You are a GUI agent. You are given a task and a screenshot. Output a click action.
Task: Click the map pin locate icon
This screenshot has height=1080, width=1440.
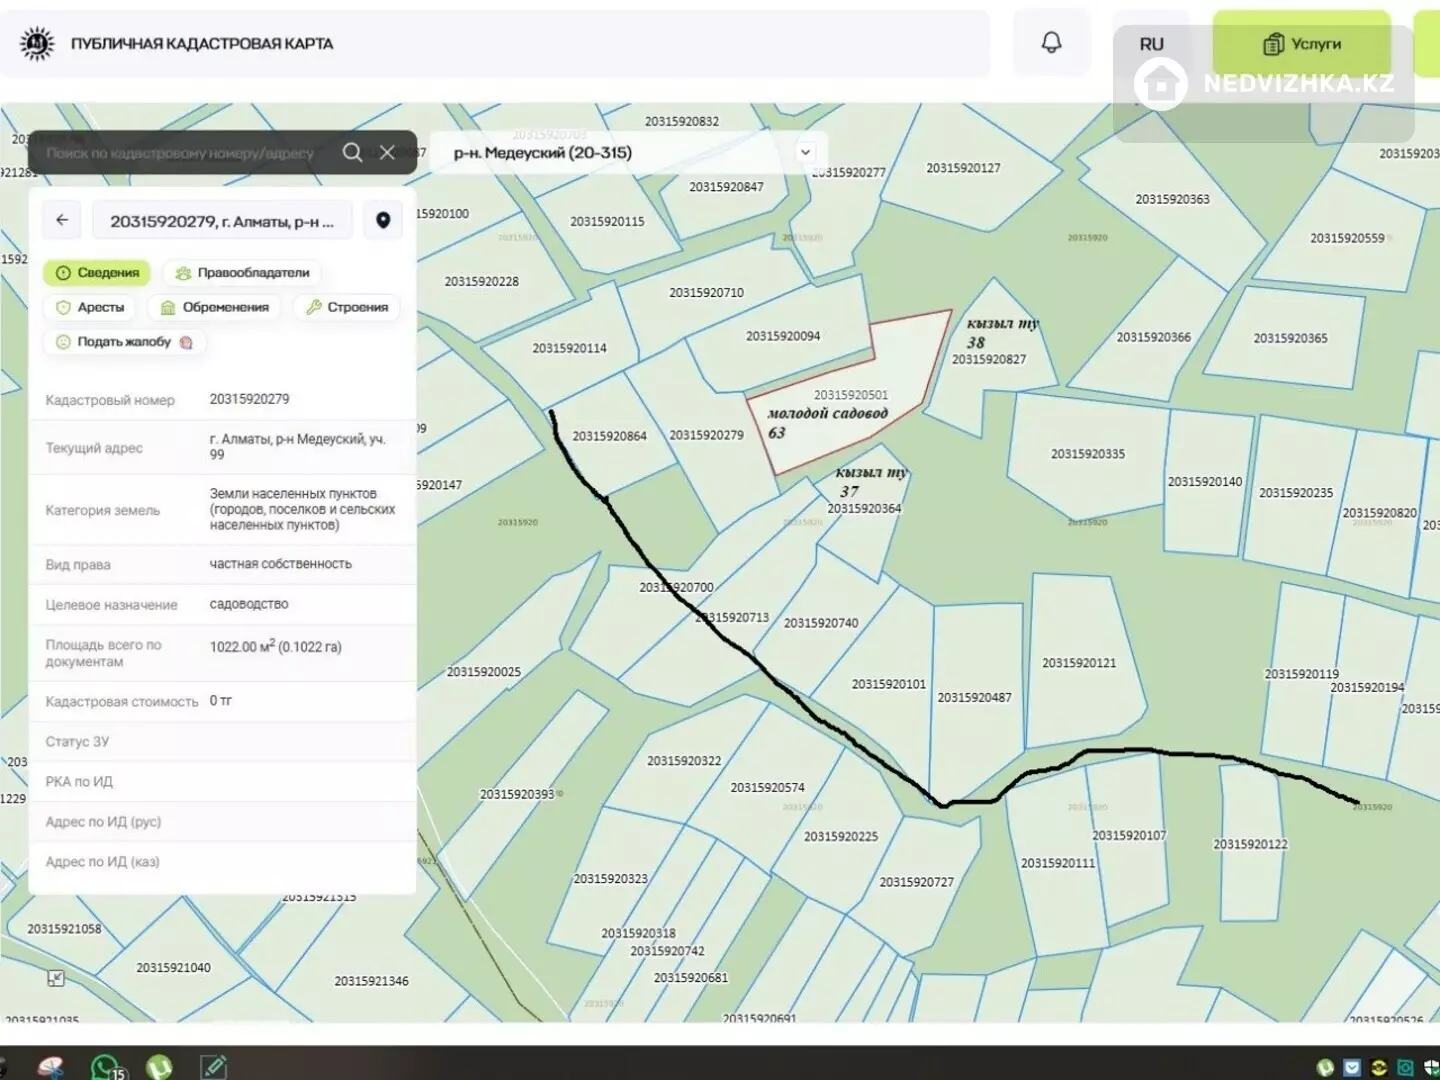[x=383, y=220]
